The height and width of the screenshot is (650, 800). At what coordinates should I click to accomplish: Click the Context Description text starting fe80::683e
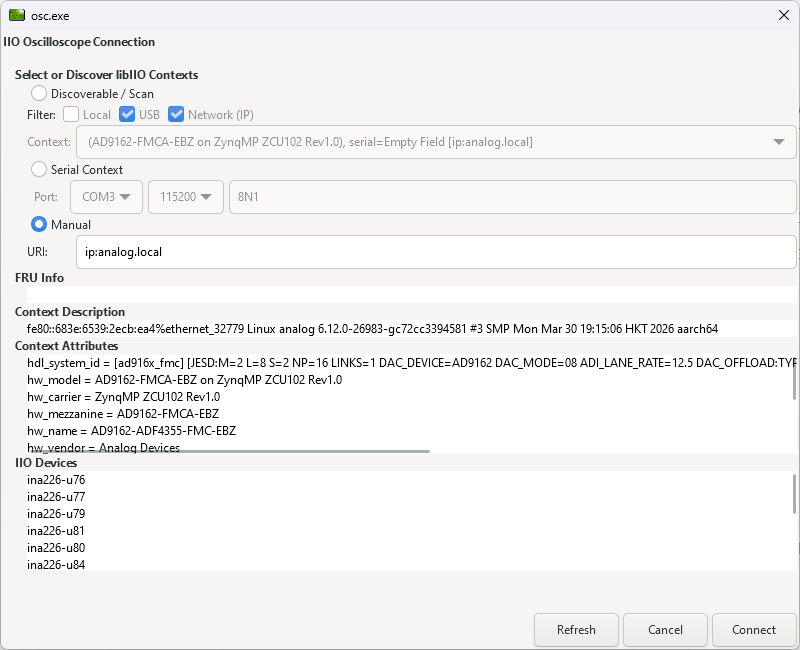click(x=372, y=329)
